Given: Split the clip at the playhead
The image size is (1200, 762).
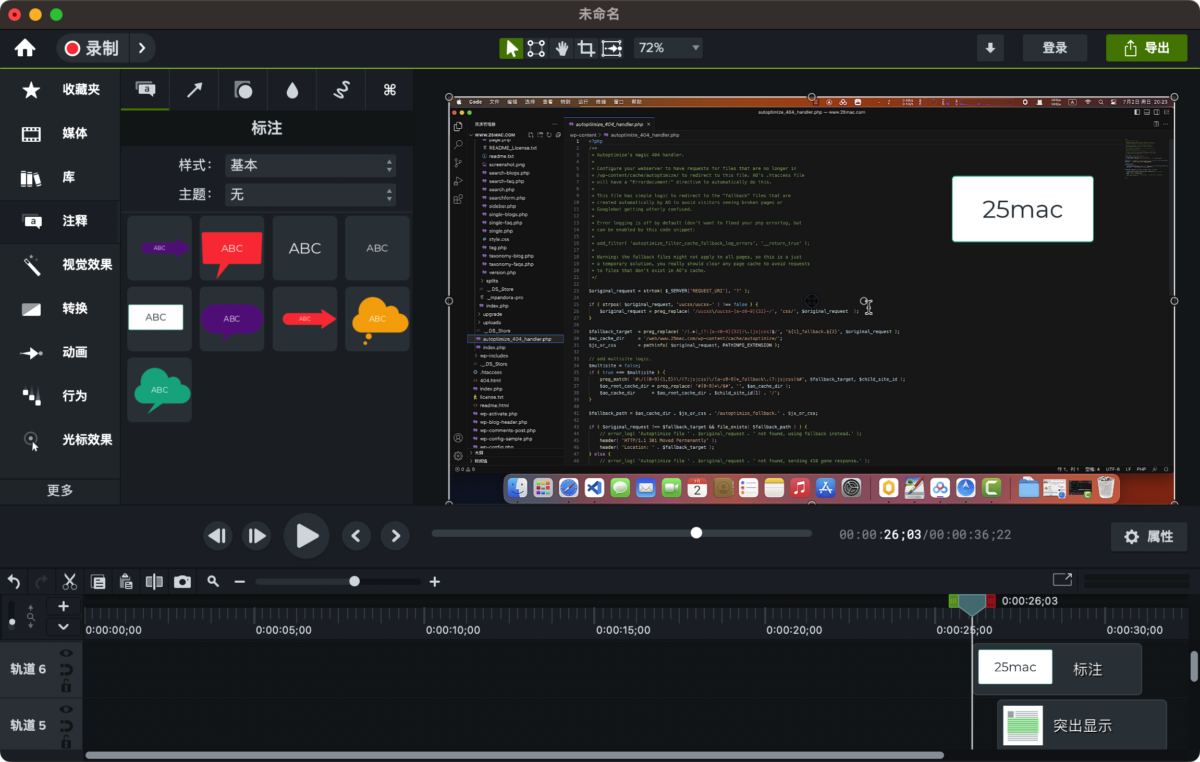Looking at the screenshot, I should pyautogui.click(x=154, y=581).
